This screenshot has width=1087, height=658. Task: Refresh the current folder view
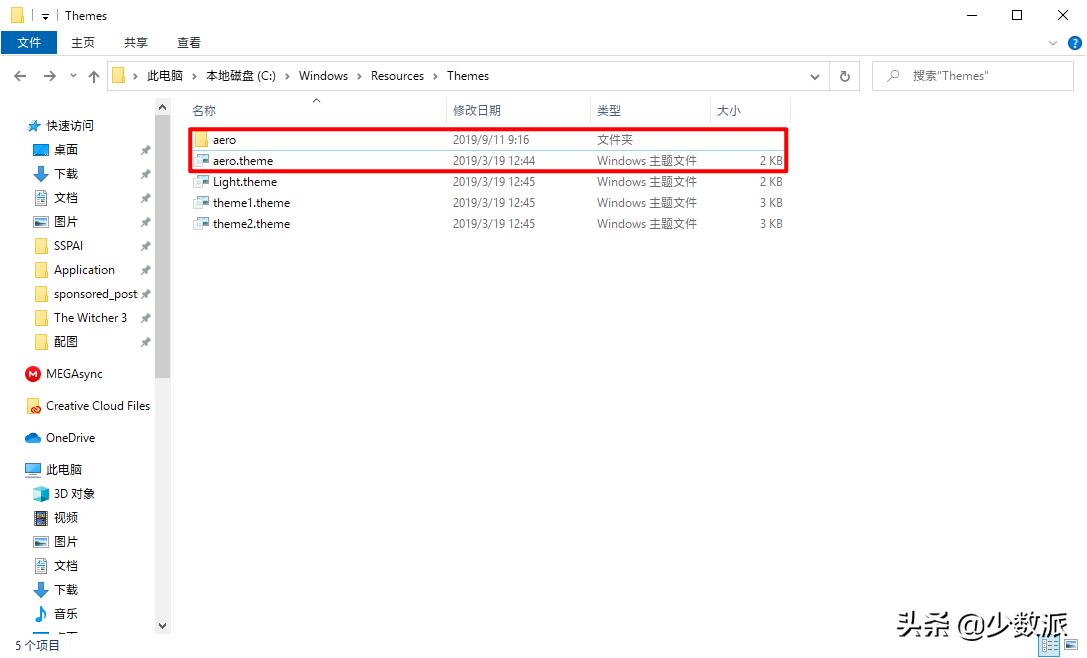pos(844,75)
